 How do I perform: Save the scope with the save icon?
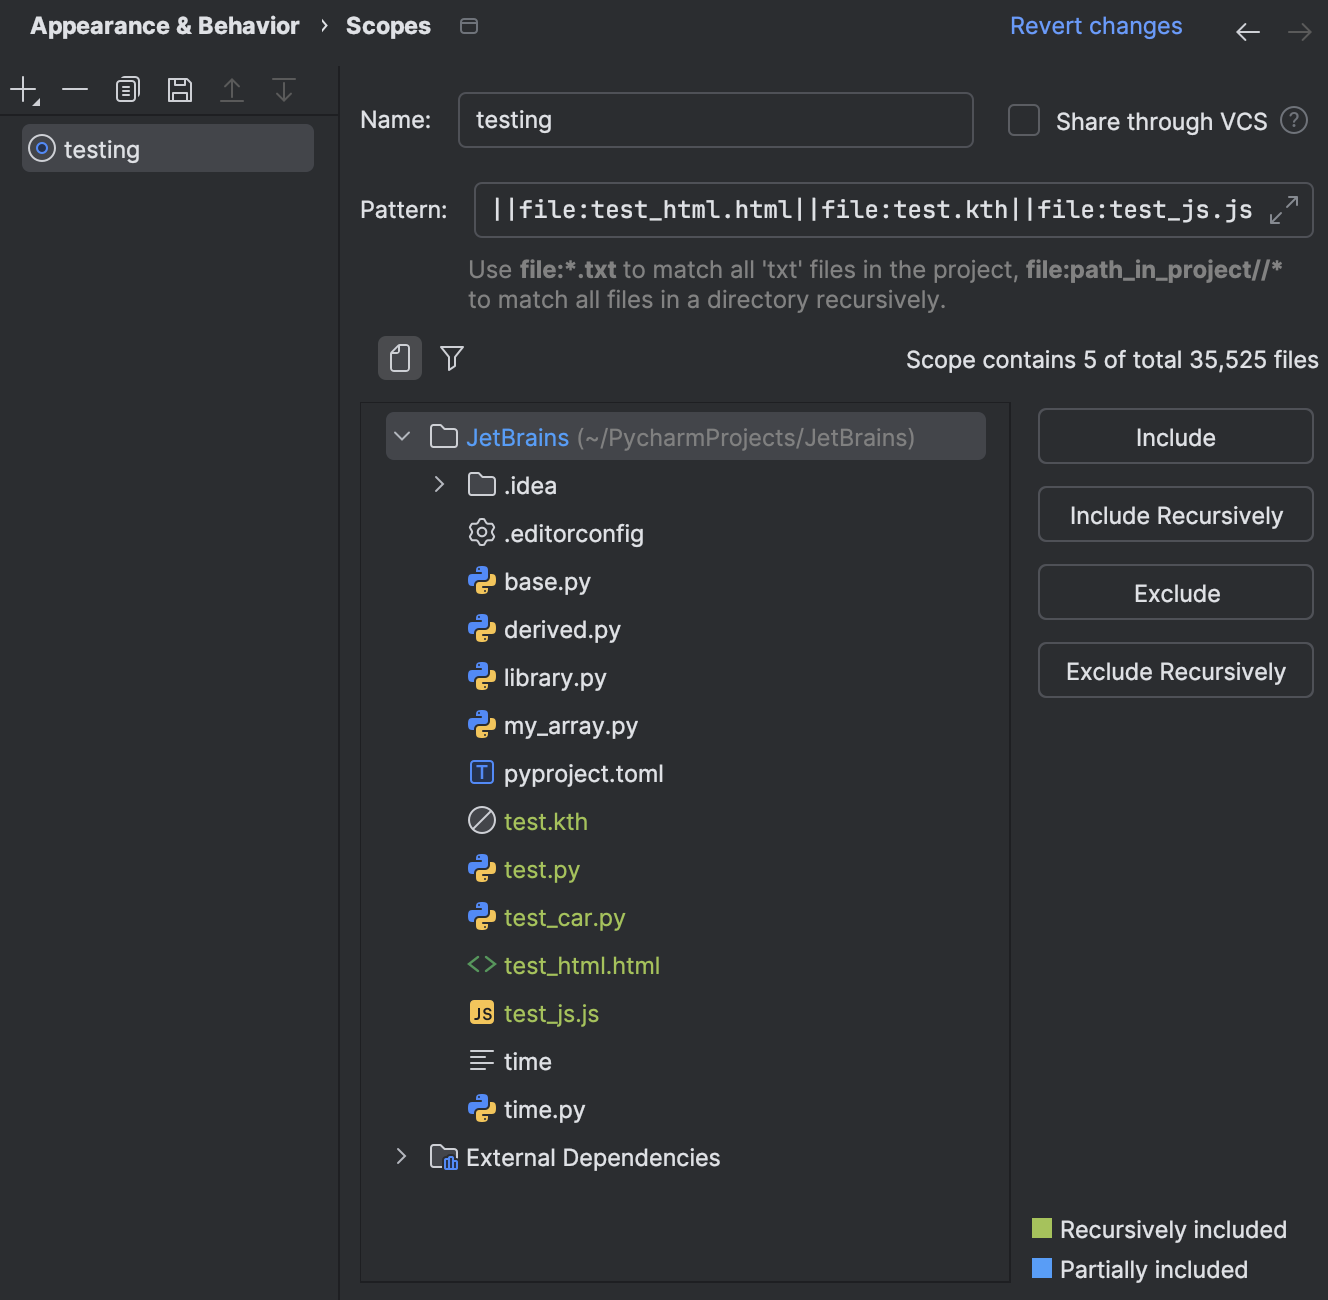[180, 89]
